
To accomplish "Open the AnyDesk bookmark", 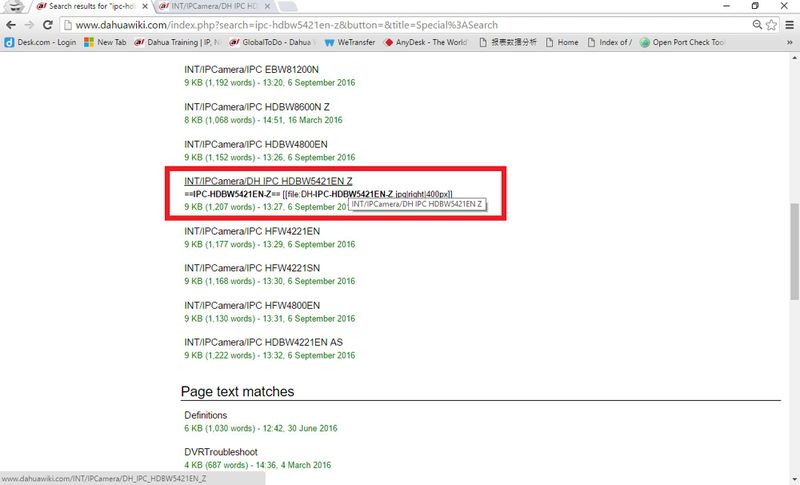I will pos(425,42).
